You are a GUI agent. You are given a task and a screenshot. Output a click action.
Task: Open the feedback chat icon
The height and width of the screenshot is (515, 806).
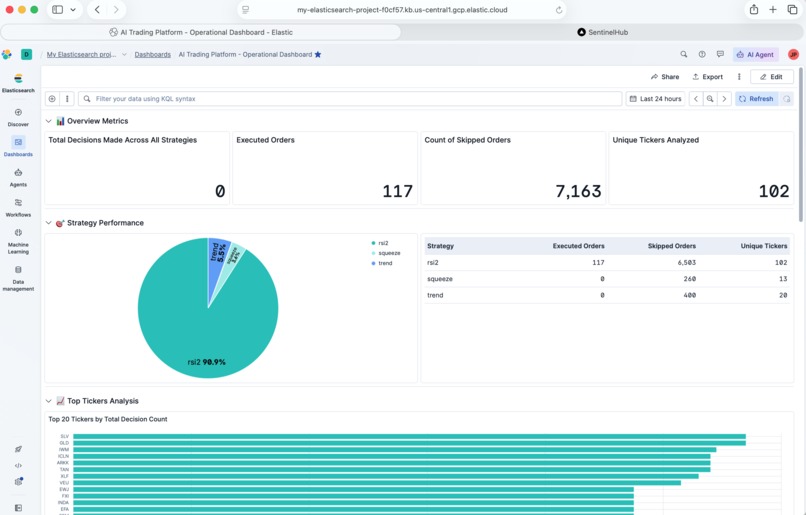point(720,54)
